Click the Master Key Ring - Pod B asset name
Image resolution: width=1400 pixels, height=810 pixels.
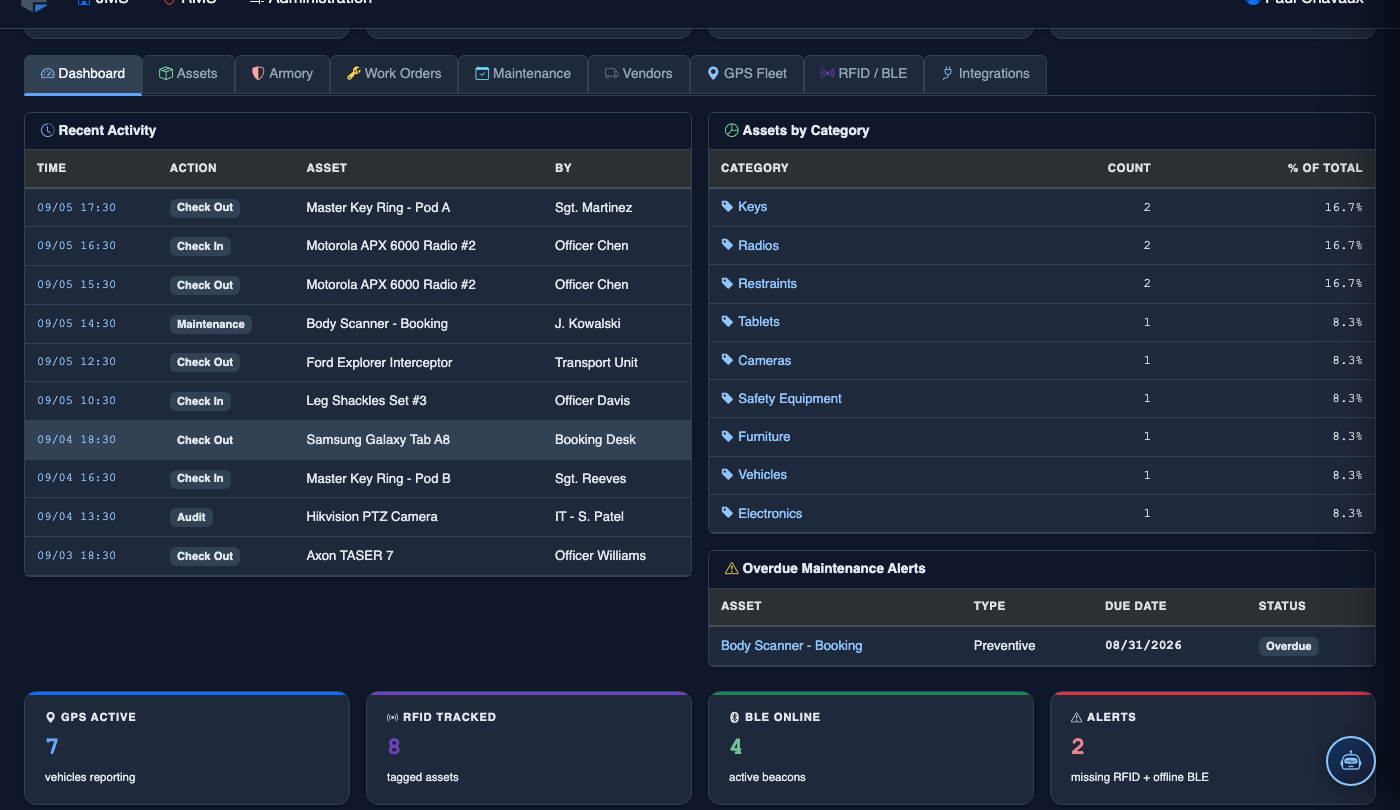click(378, 479)
